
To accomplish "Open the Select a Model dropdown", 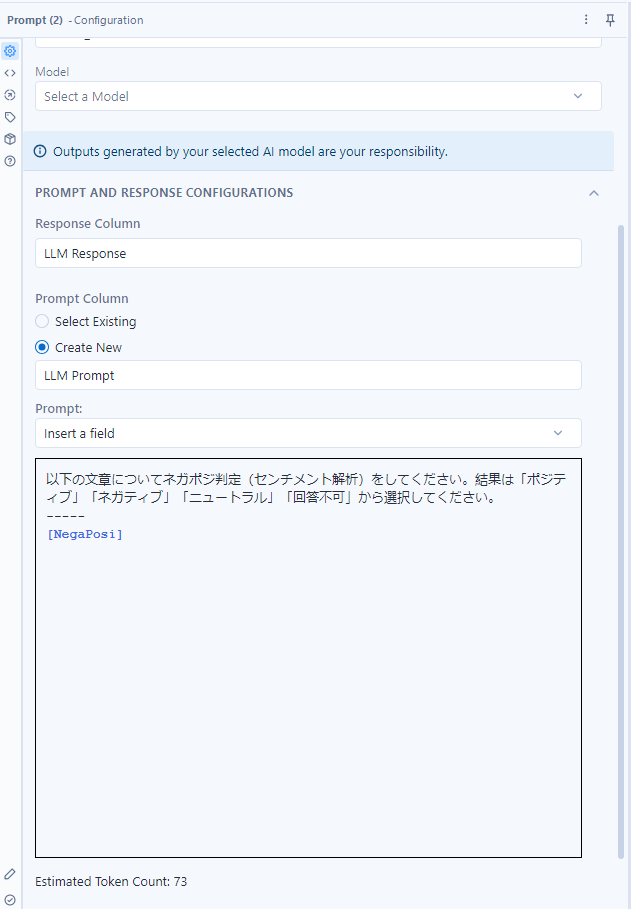I will pos(318,96).
